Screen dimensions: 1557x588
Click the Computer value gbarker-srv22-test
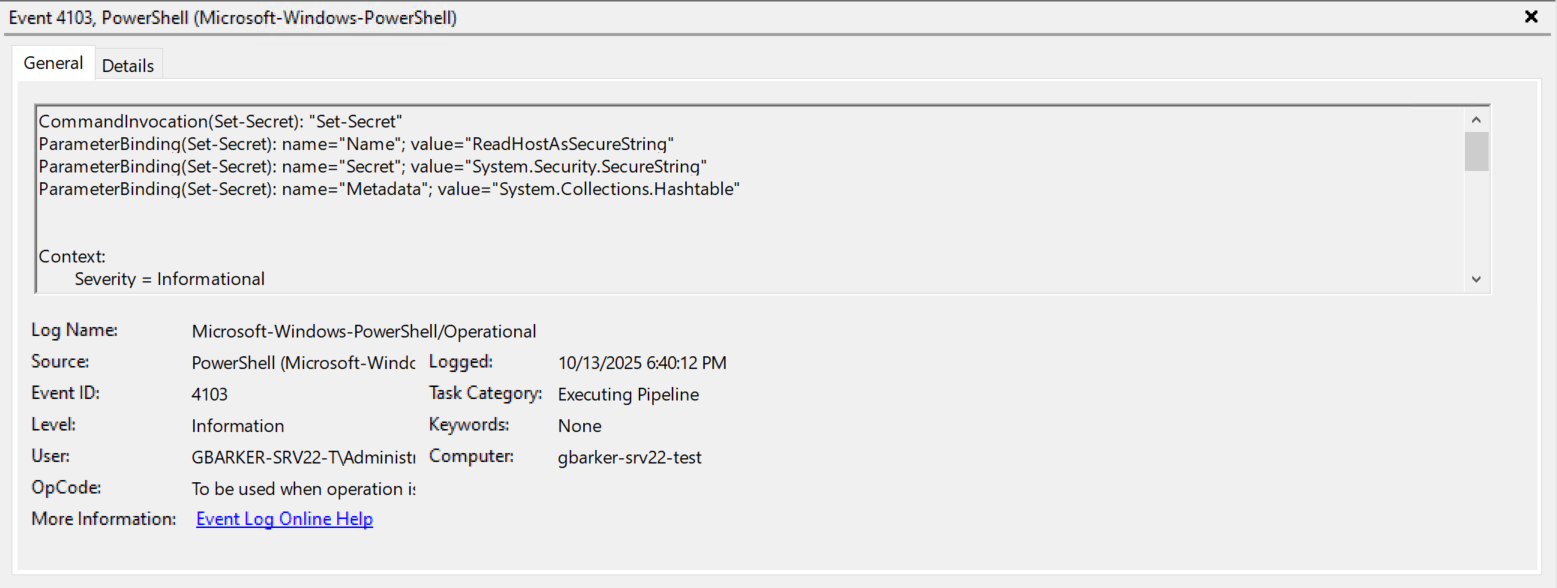(x=629, y=457)
